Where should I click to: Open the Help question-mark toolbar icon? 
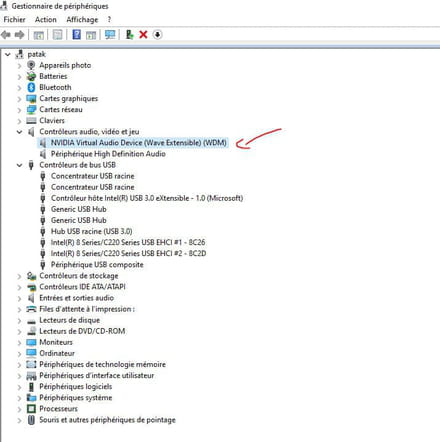(x=76, y=34)
